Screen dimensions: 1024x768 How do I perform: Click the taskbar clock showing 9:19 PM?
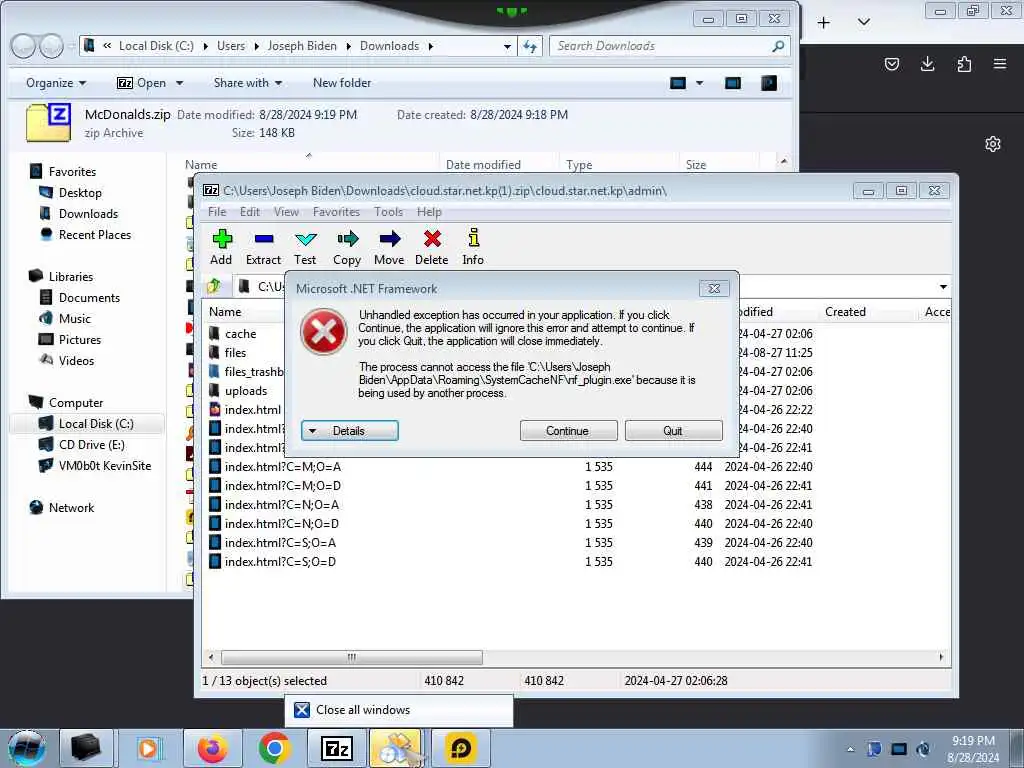point(973,749)
